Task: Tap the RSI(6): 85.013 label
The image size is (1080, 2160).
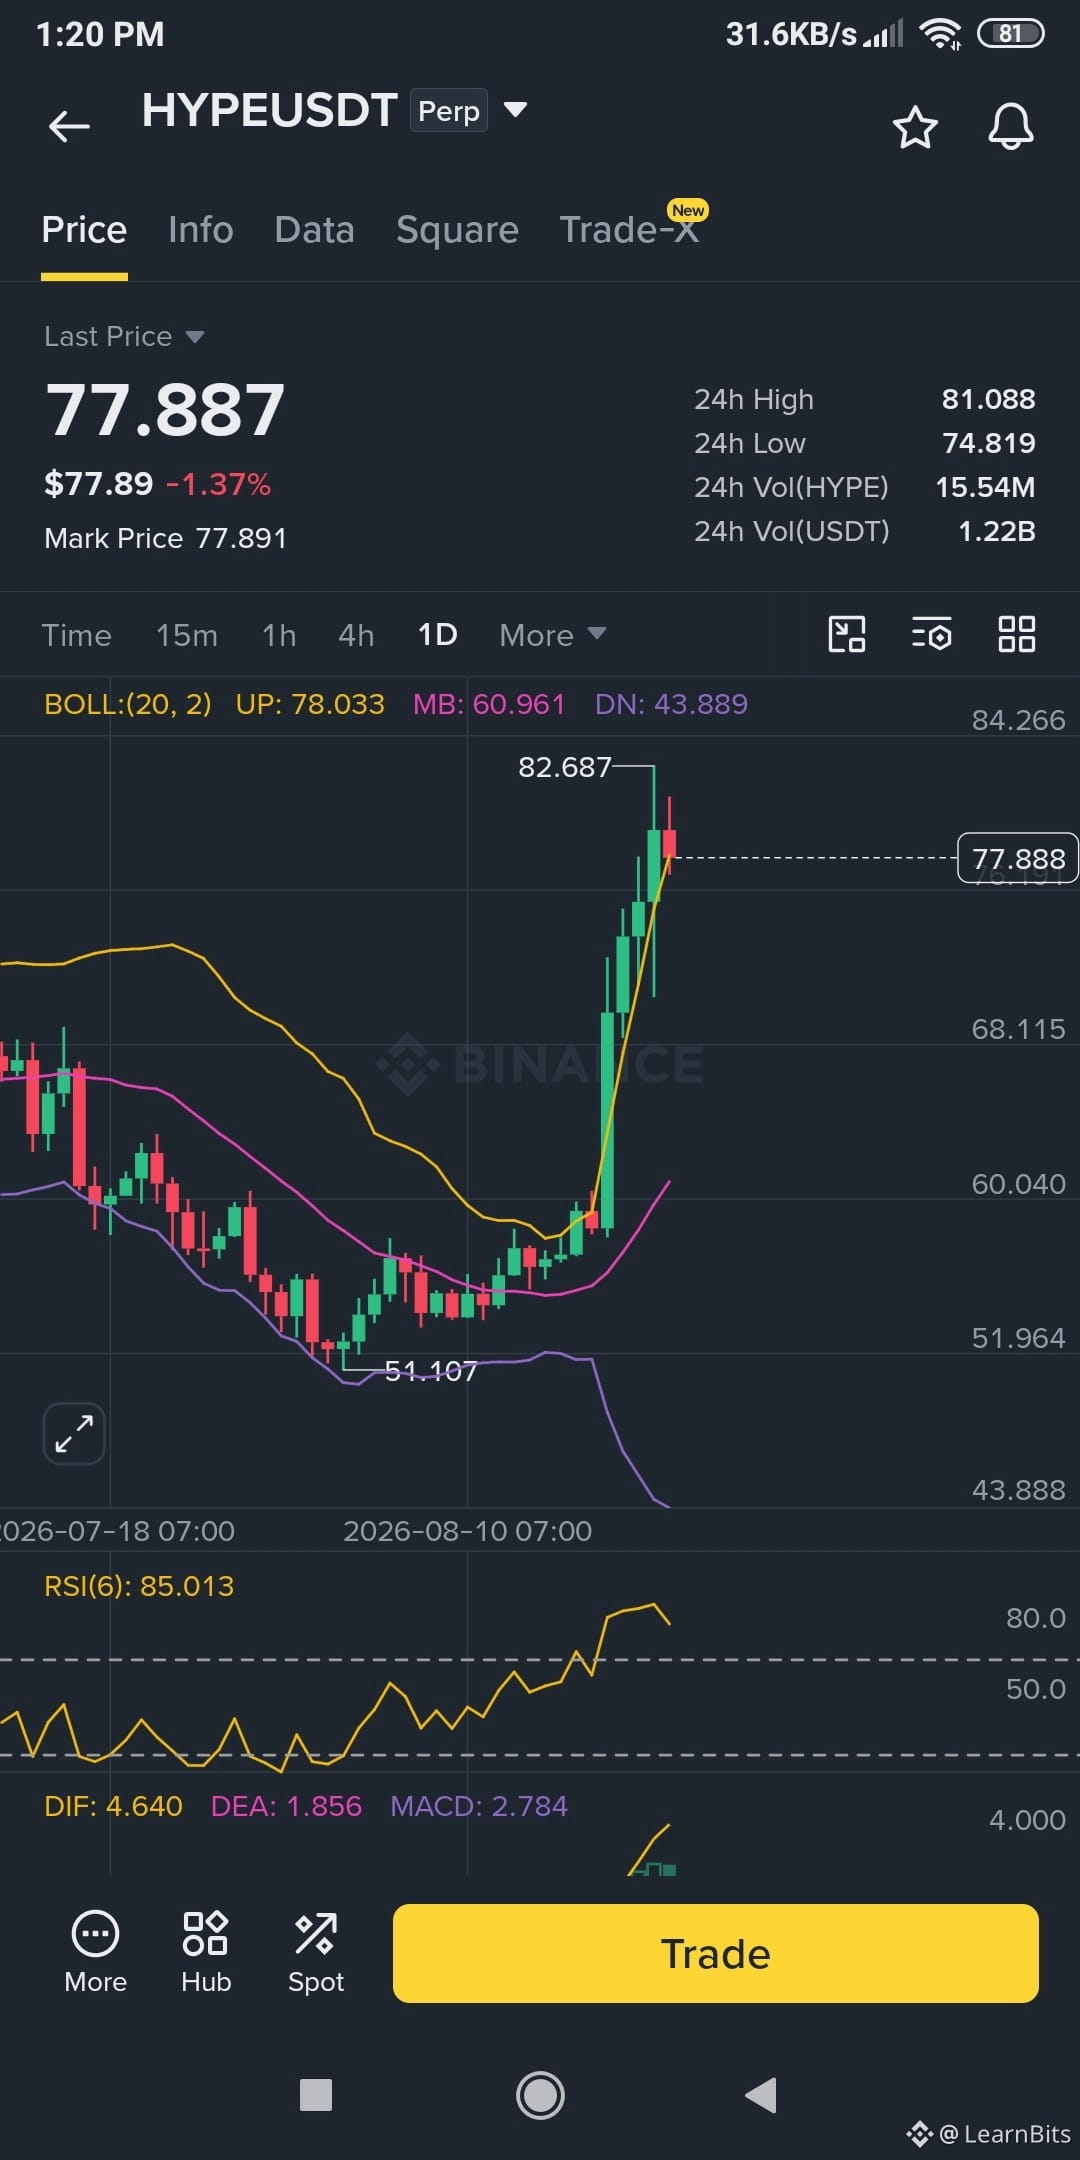Action: point(139,1586)
